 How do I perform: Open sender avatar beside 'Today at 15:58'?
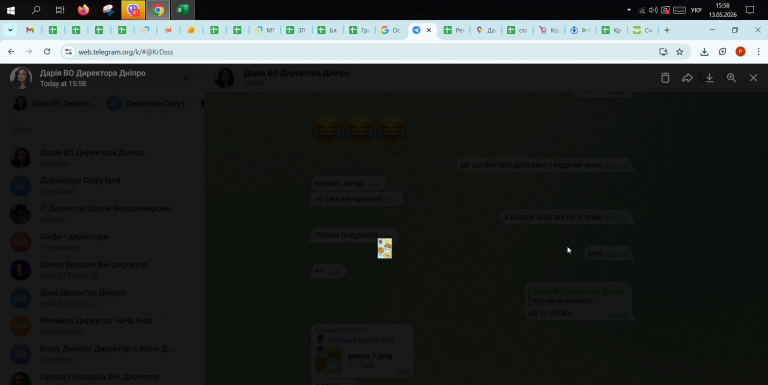pyautogui.click(x=21, y=78)
